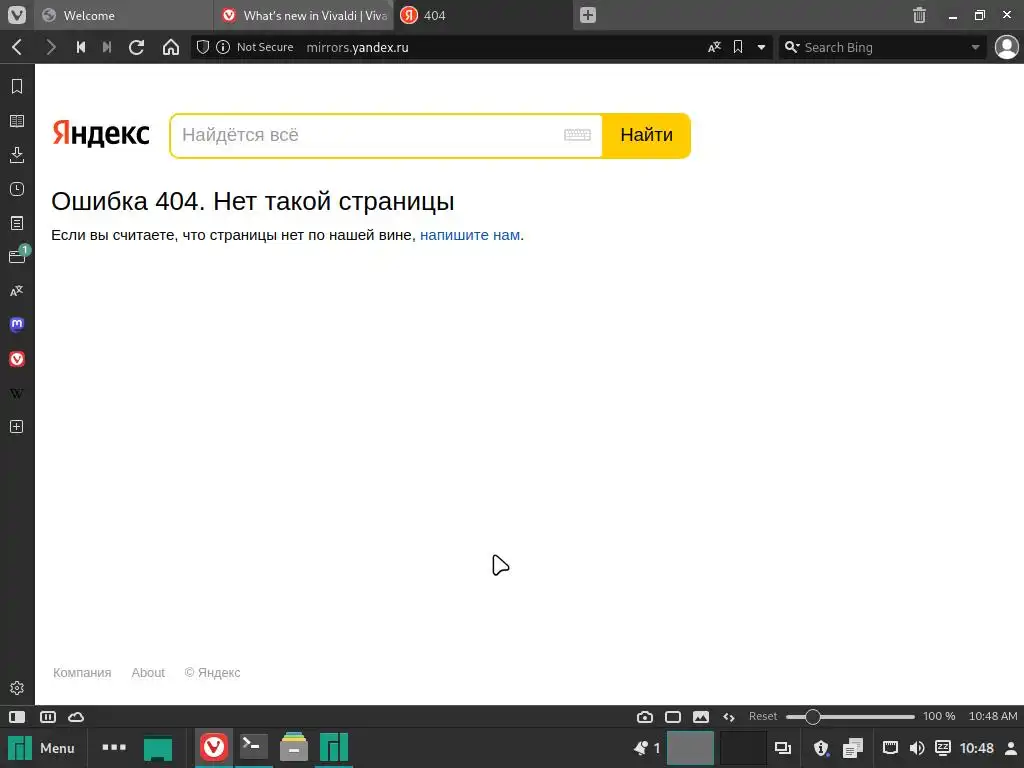The width and height of the screenshot is (1024, 768).
Task: Open the Downloads panel
Action: click(17, 155)
